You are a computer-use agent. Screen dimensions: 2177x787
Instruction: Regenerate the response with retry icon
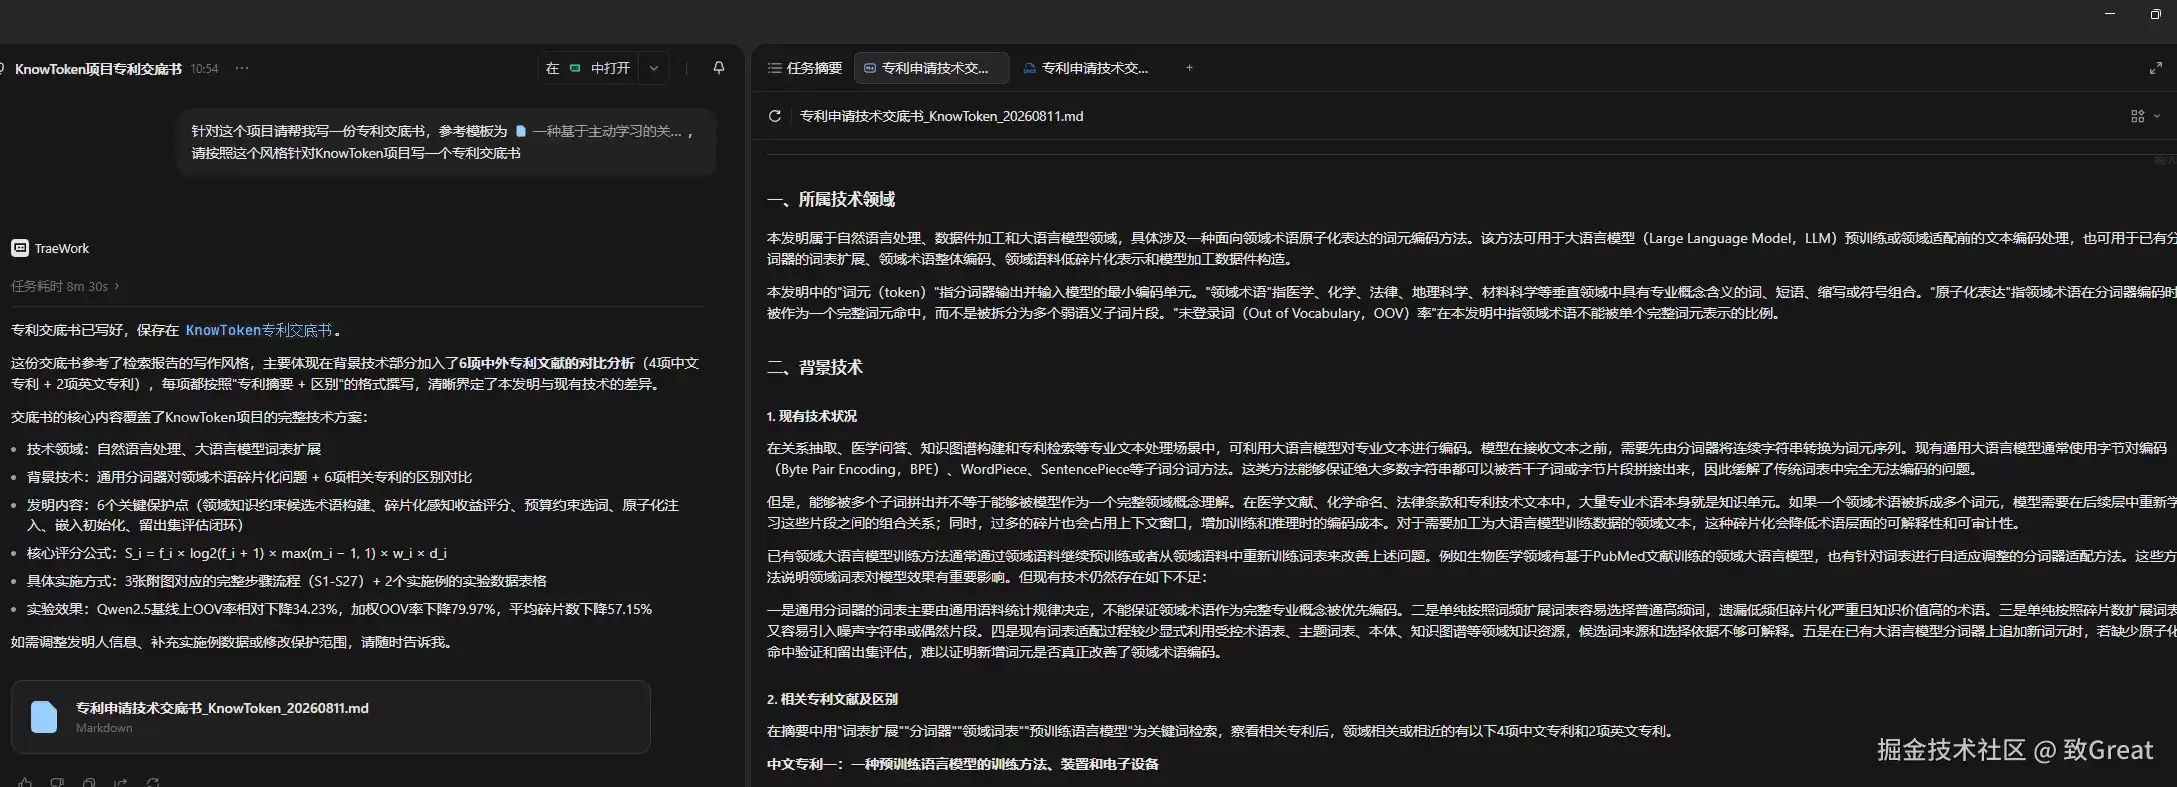point(153,782)
